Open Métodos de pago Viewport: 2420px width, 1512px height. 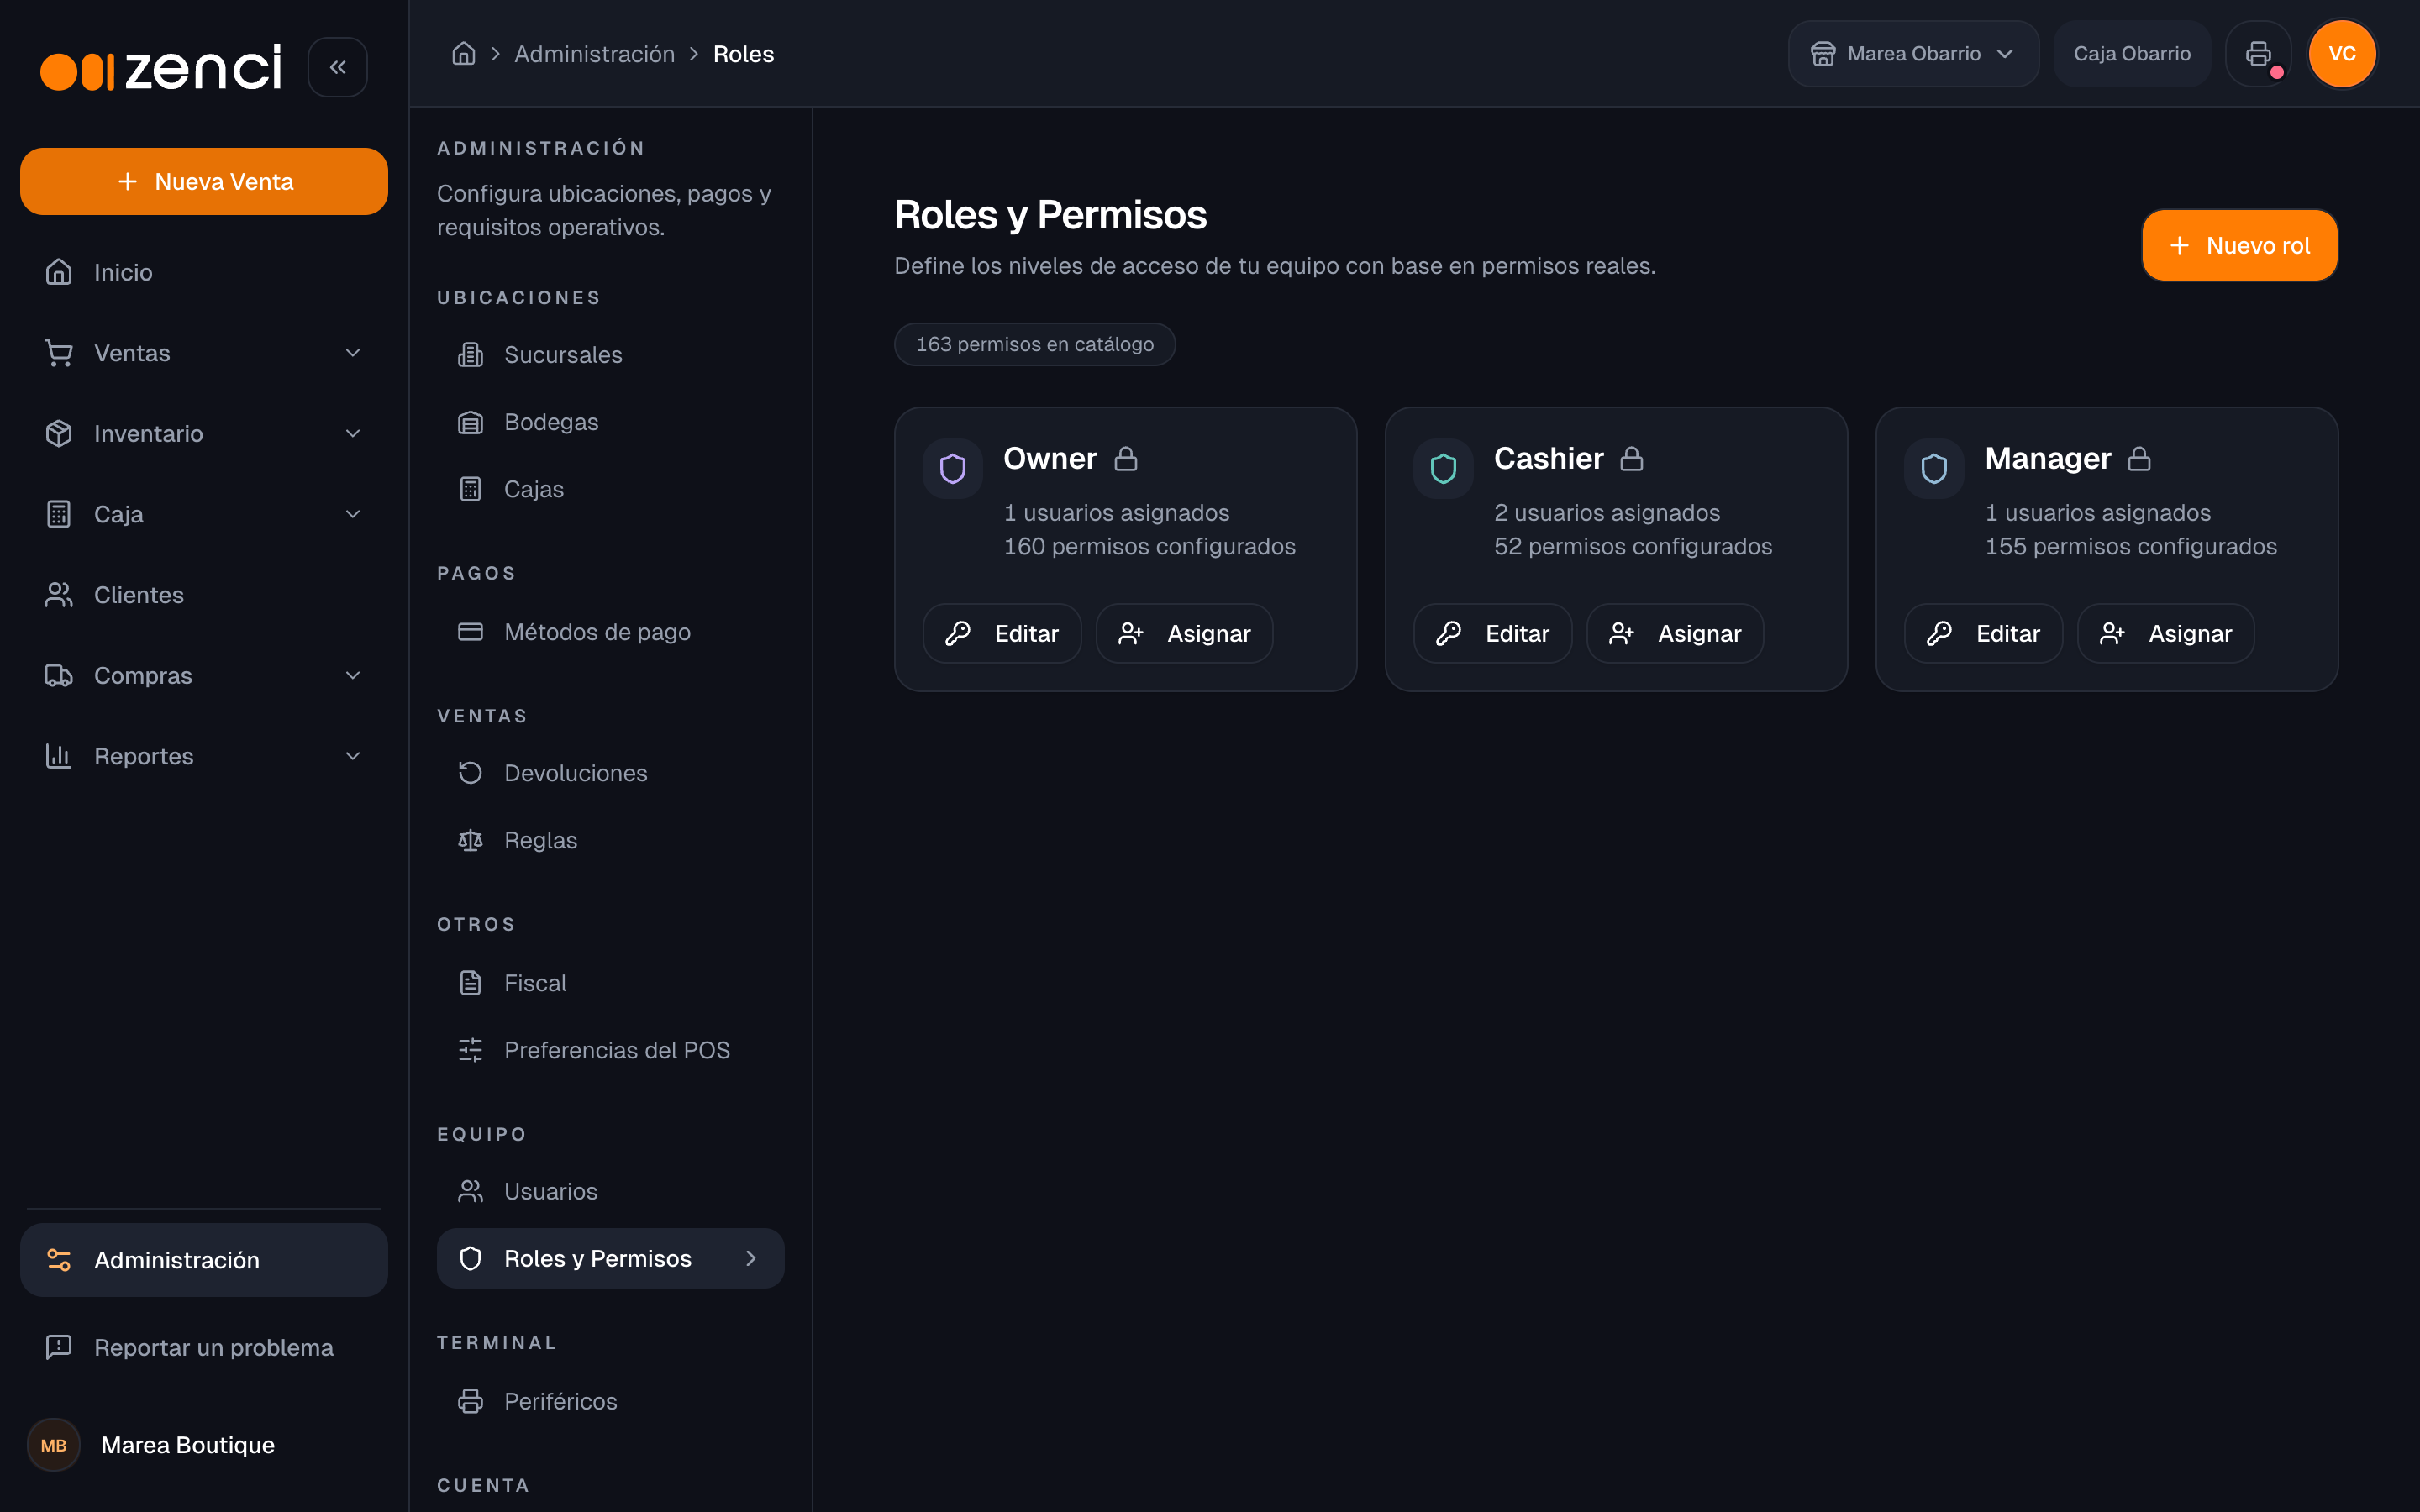610,632
